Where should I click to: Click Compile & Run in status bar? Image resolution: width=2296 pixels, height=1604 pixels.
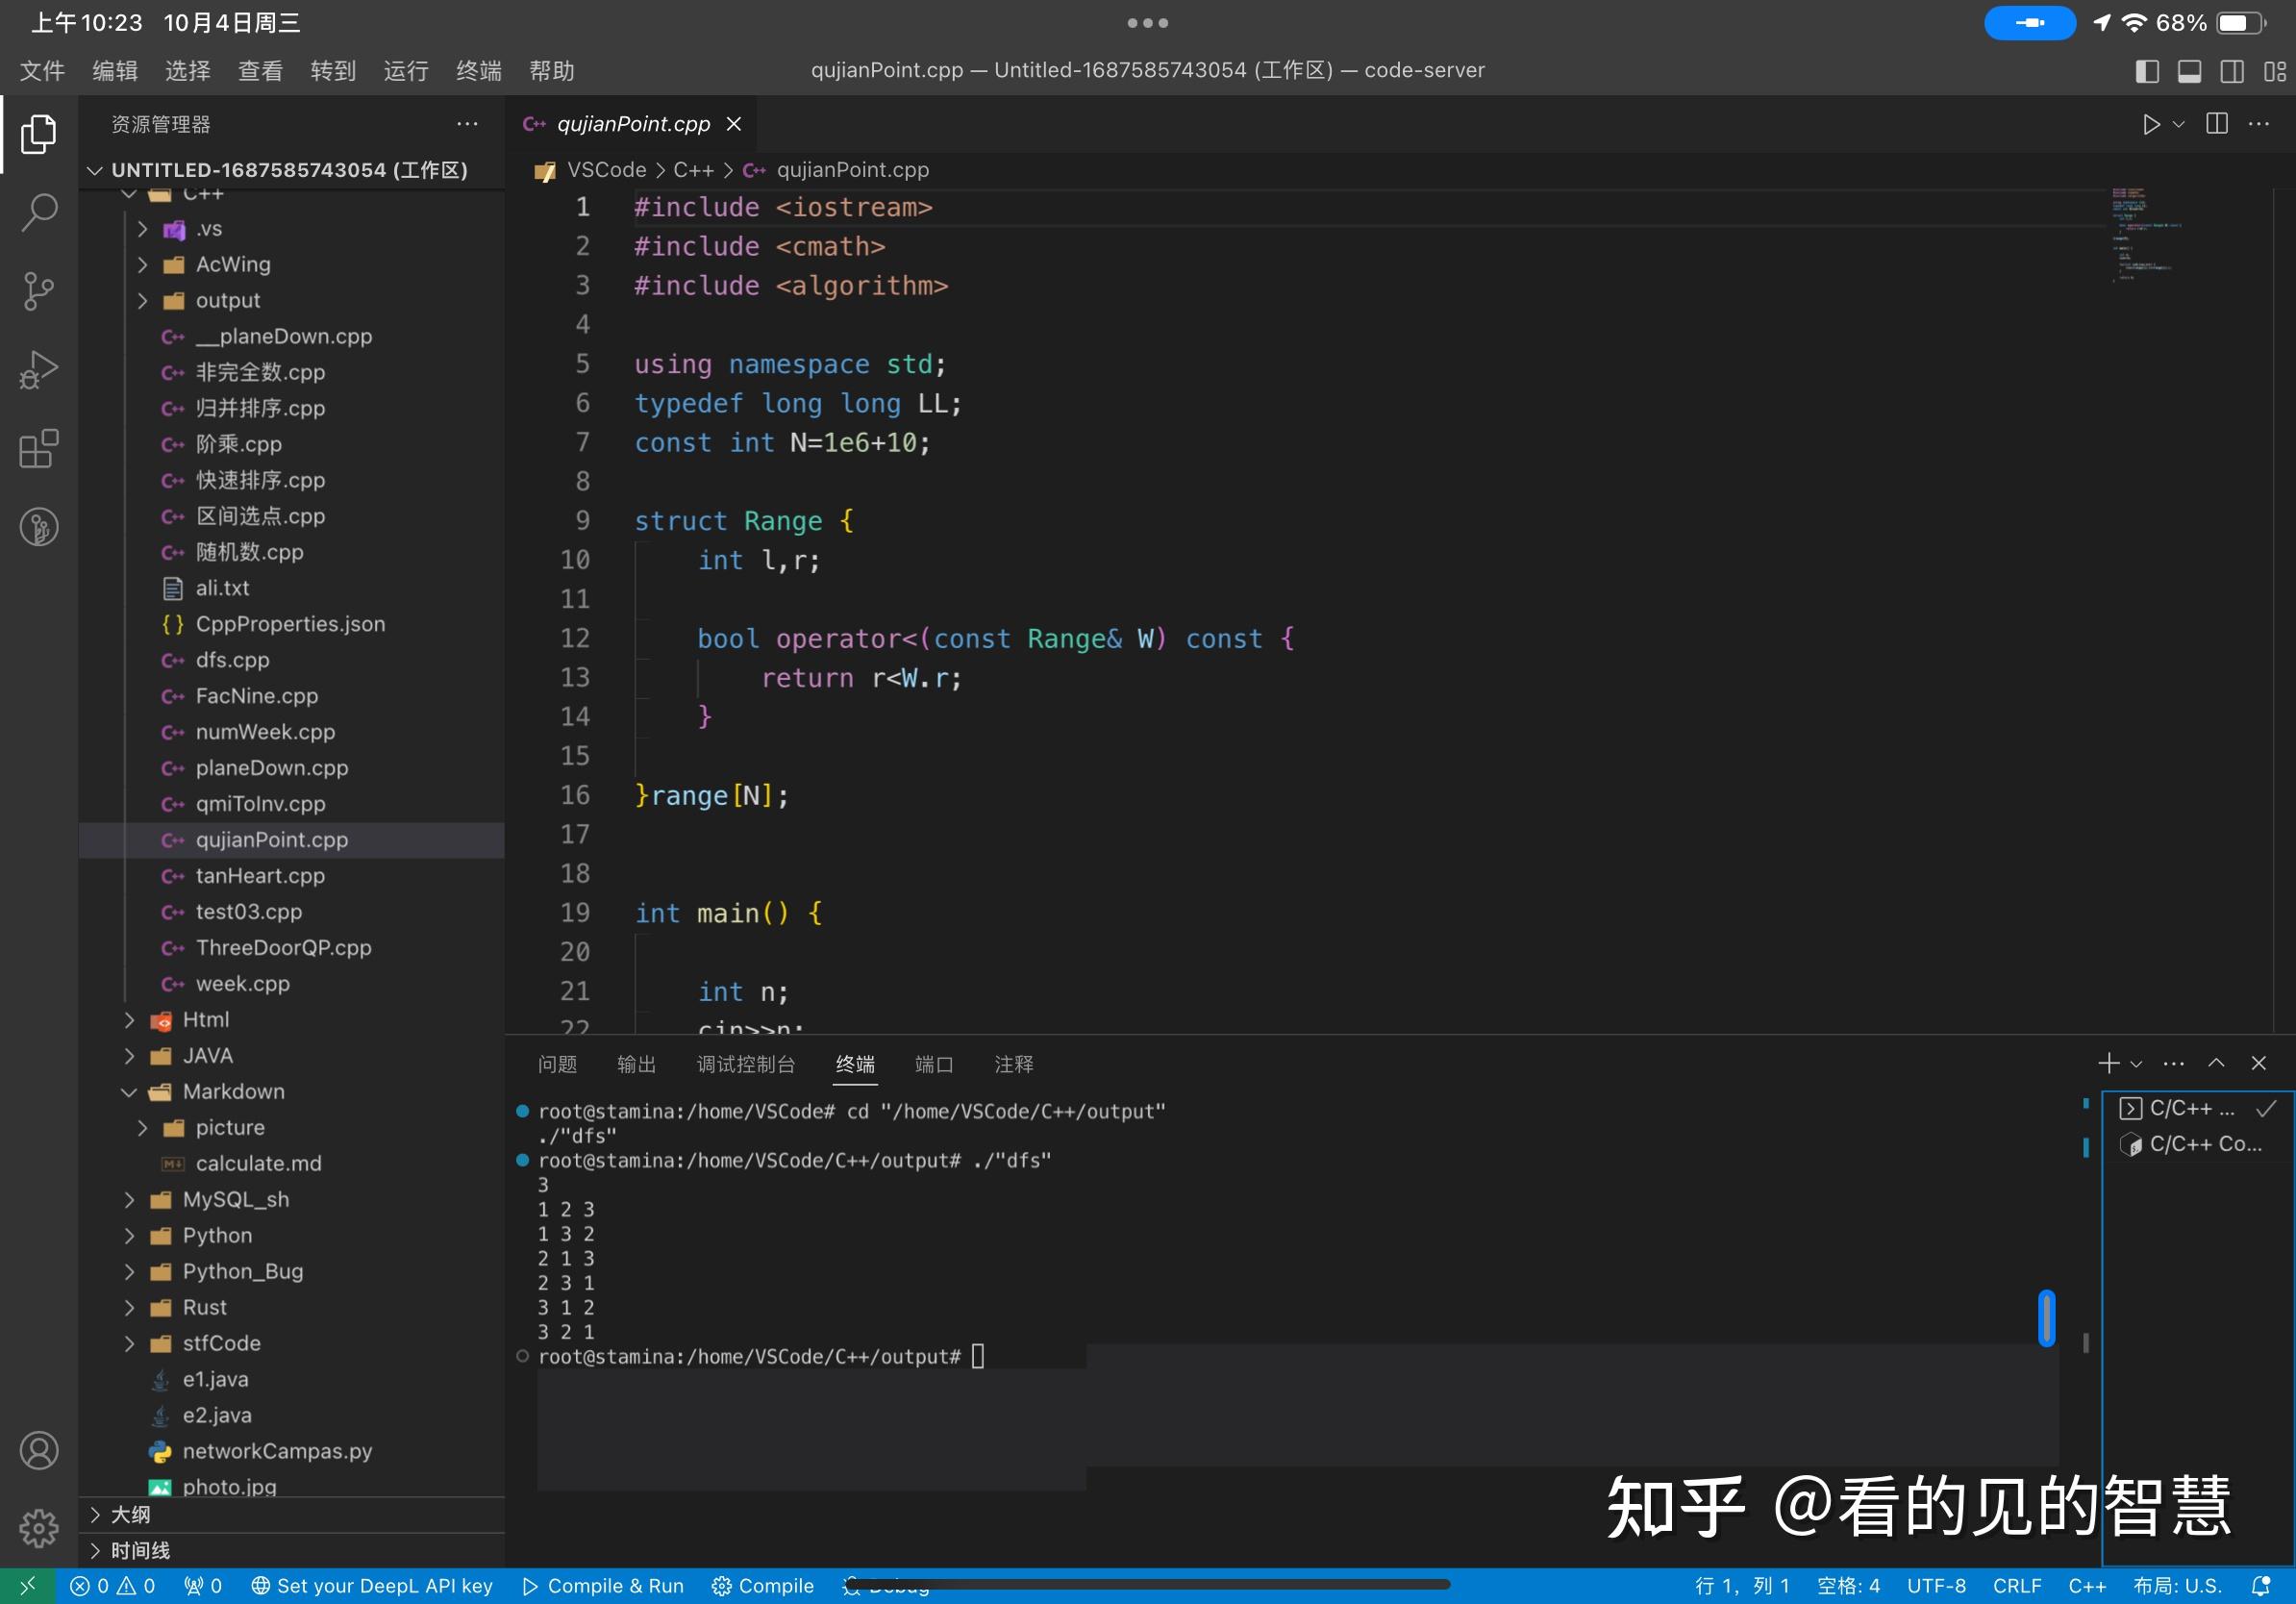click(603, 1586)
